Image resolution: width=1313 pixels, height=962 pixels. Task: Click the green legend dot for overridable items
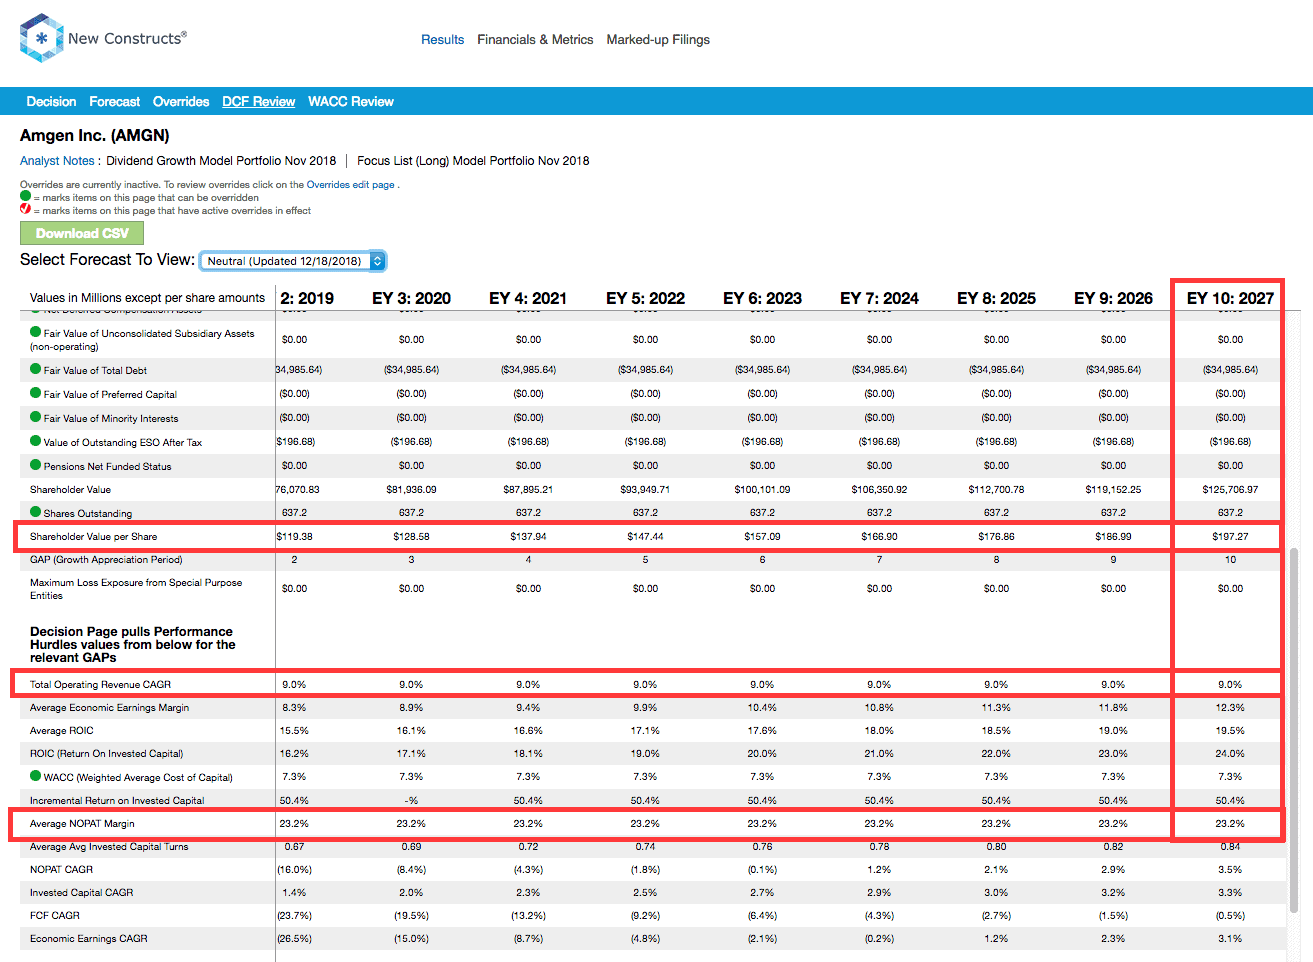(x=26, y=197)
